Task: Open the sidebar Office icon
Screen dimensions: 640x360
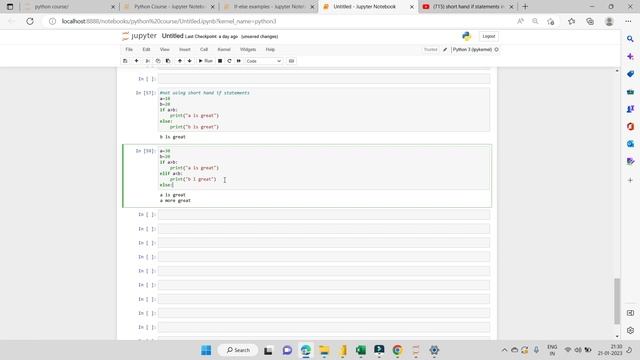Action: tap(630, 127)
